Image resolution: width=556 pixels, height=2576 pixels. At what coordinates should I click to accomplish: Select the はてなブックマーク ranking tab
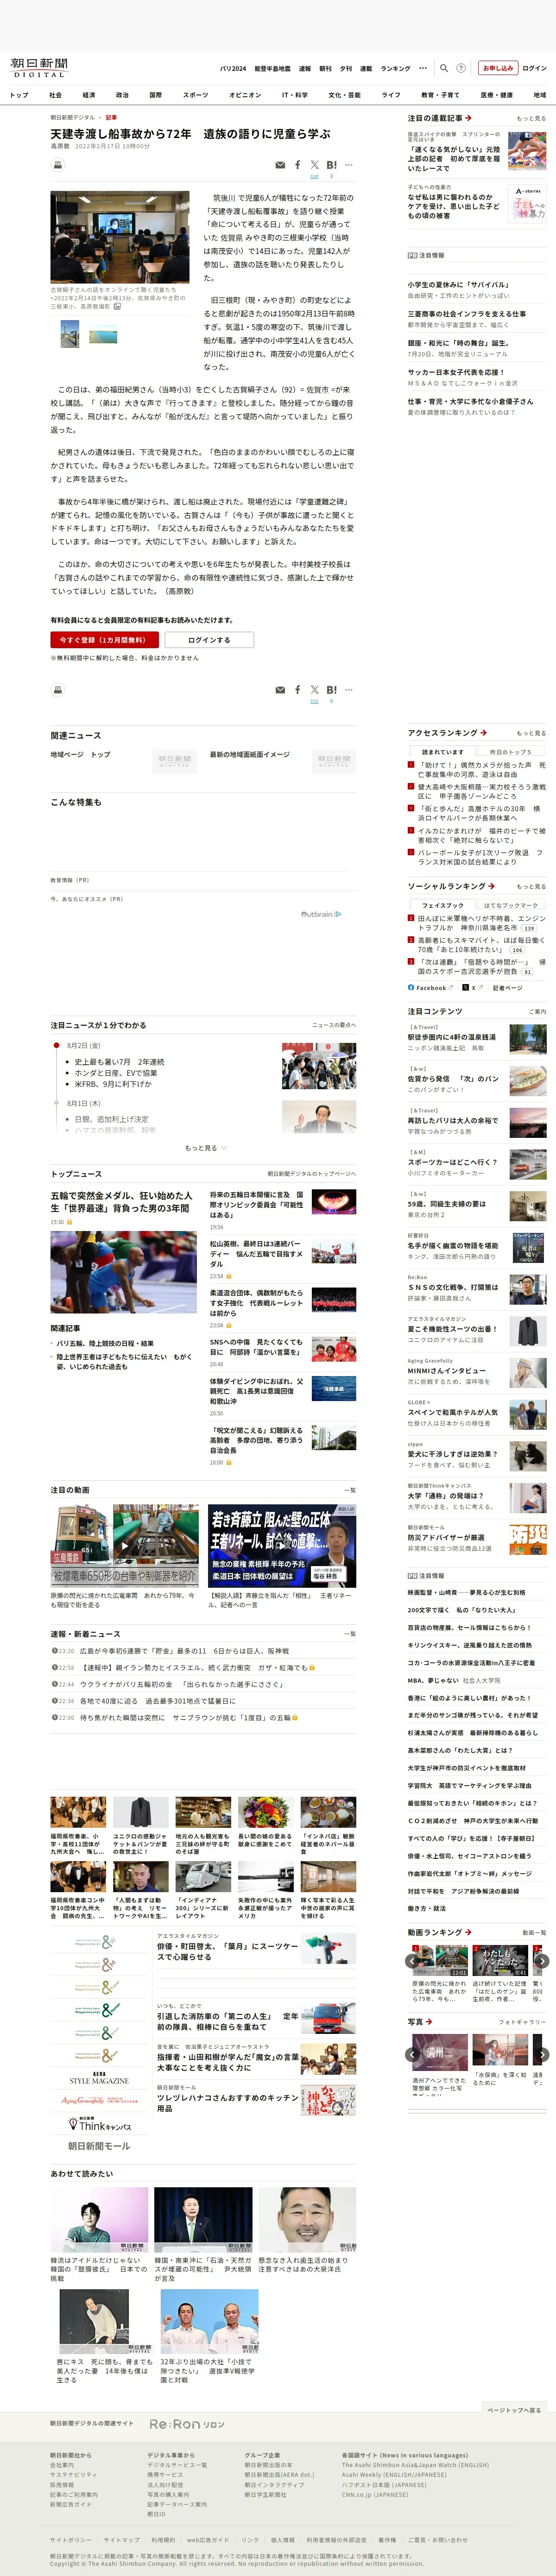(x=511, y=905)
